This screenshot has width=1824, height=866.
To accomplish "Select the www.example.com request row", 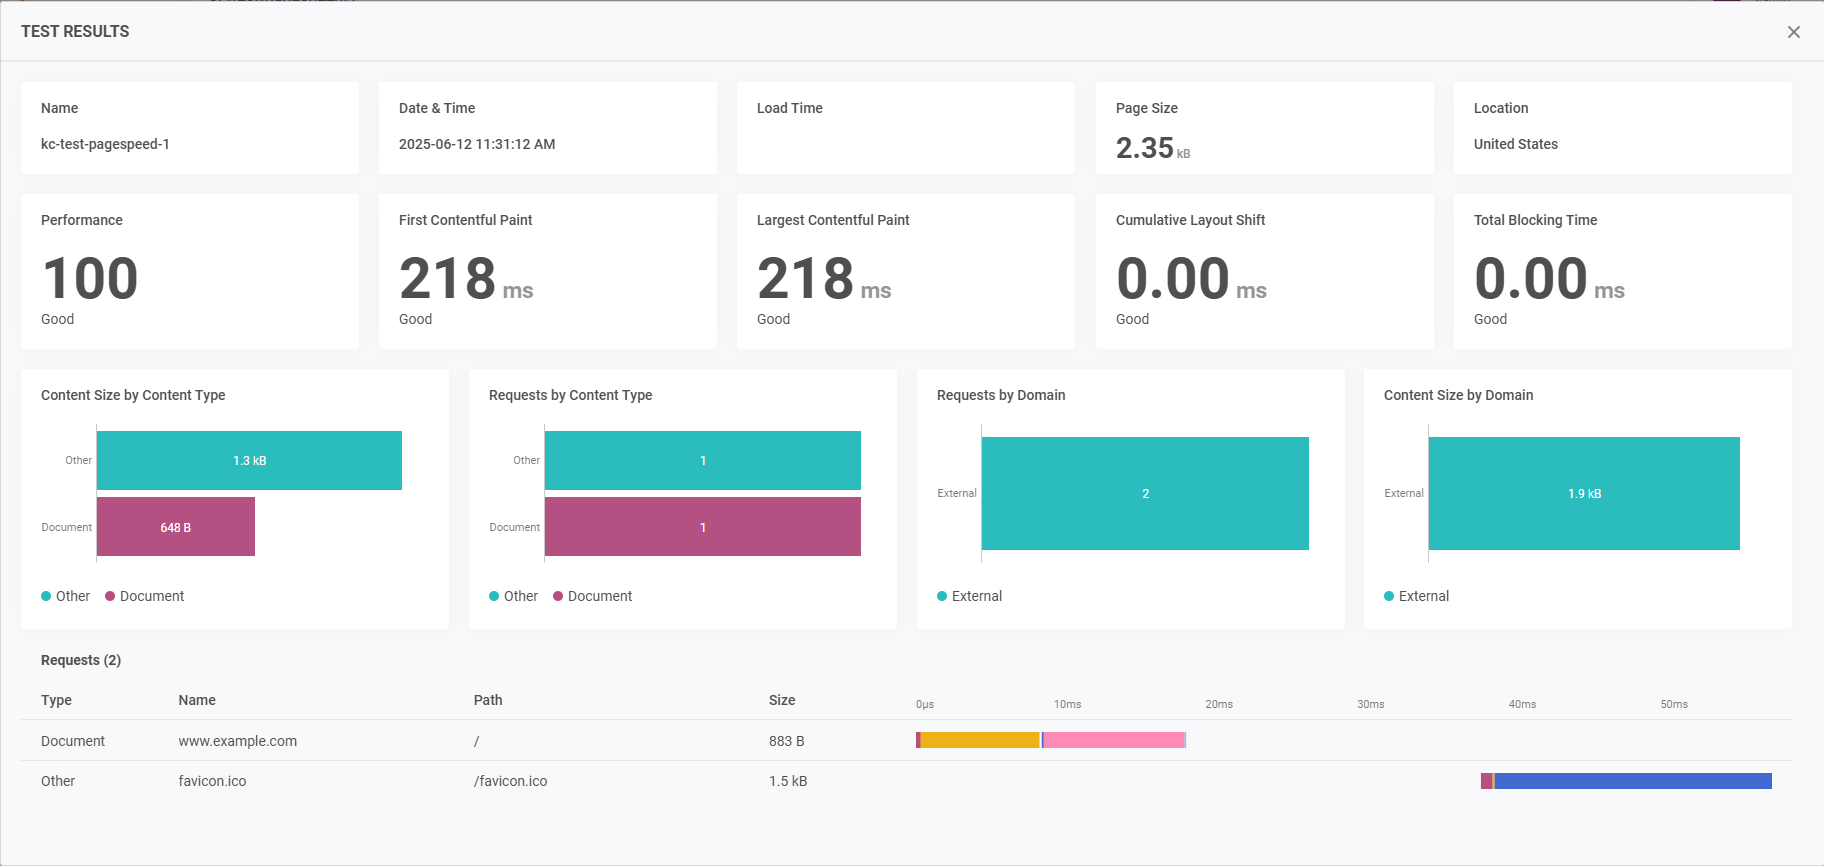I will pyautogui.click(x=238, y=741).
